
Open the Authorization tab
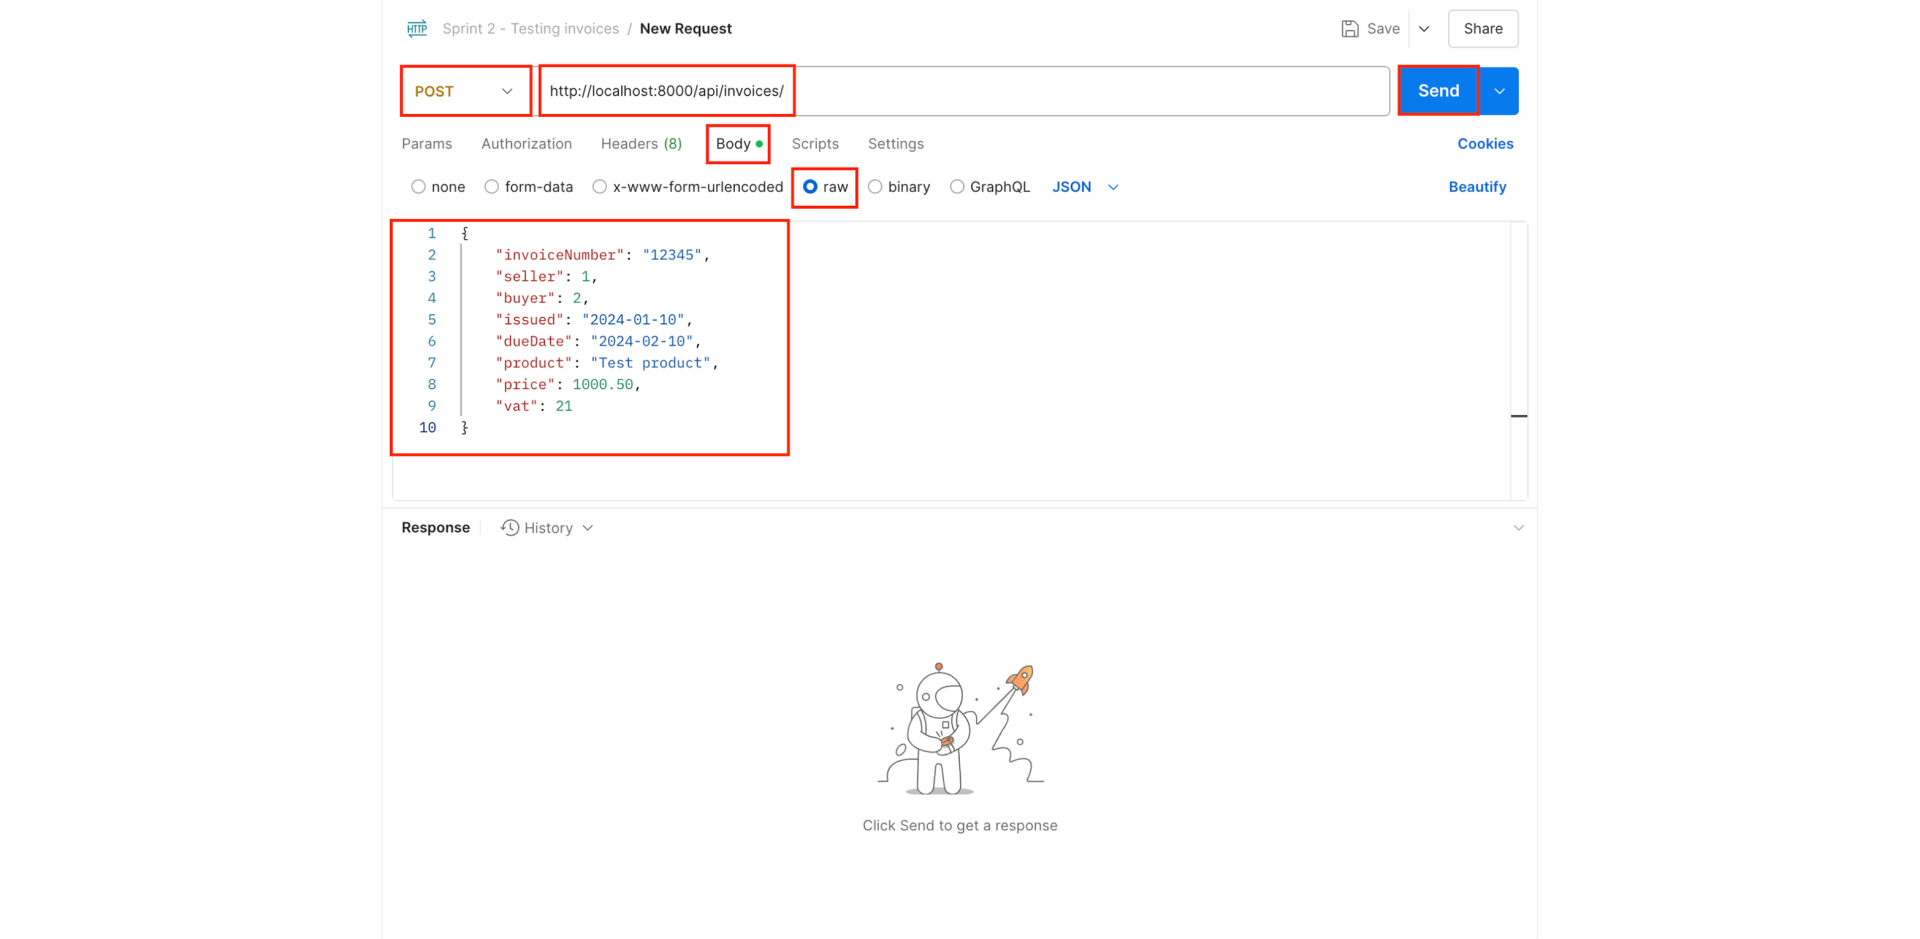pyautogui.click(x=526, y=144)
